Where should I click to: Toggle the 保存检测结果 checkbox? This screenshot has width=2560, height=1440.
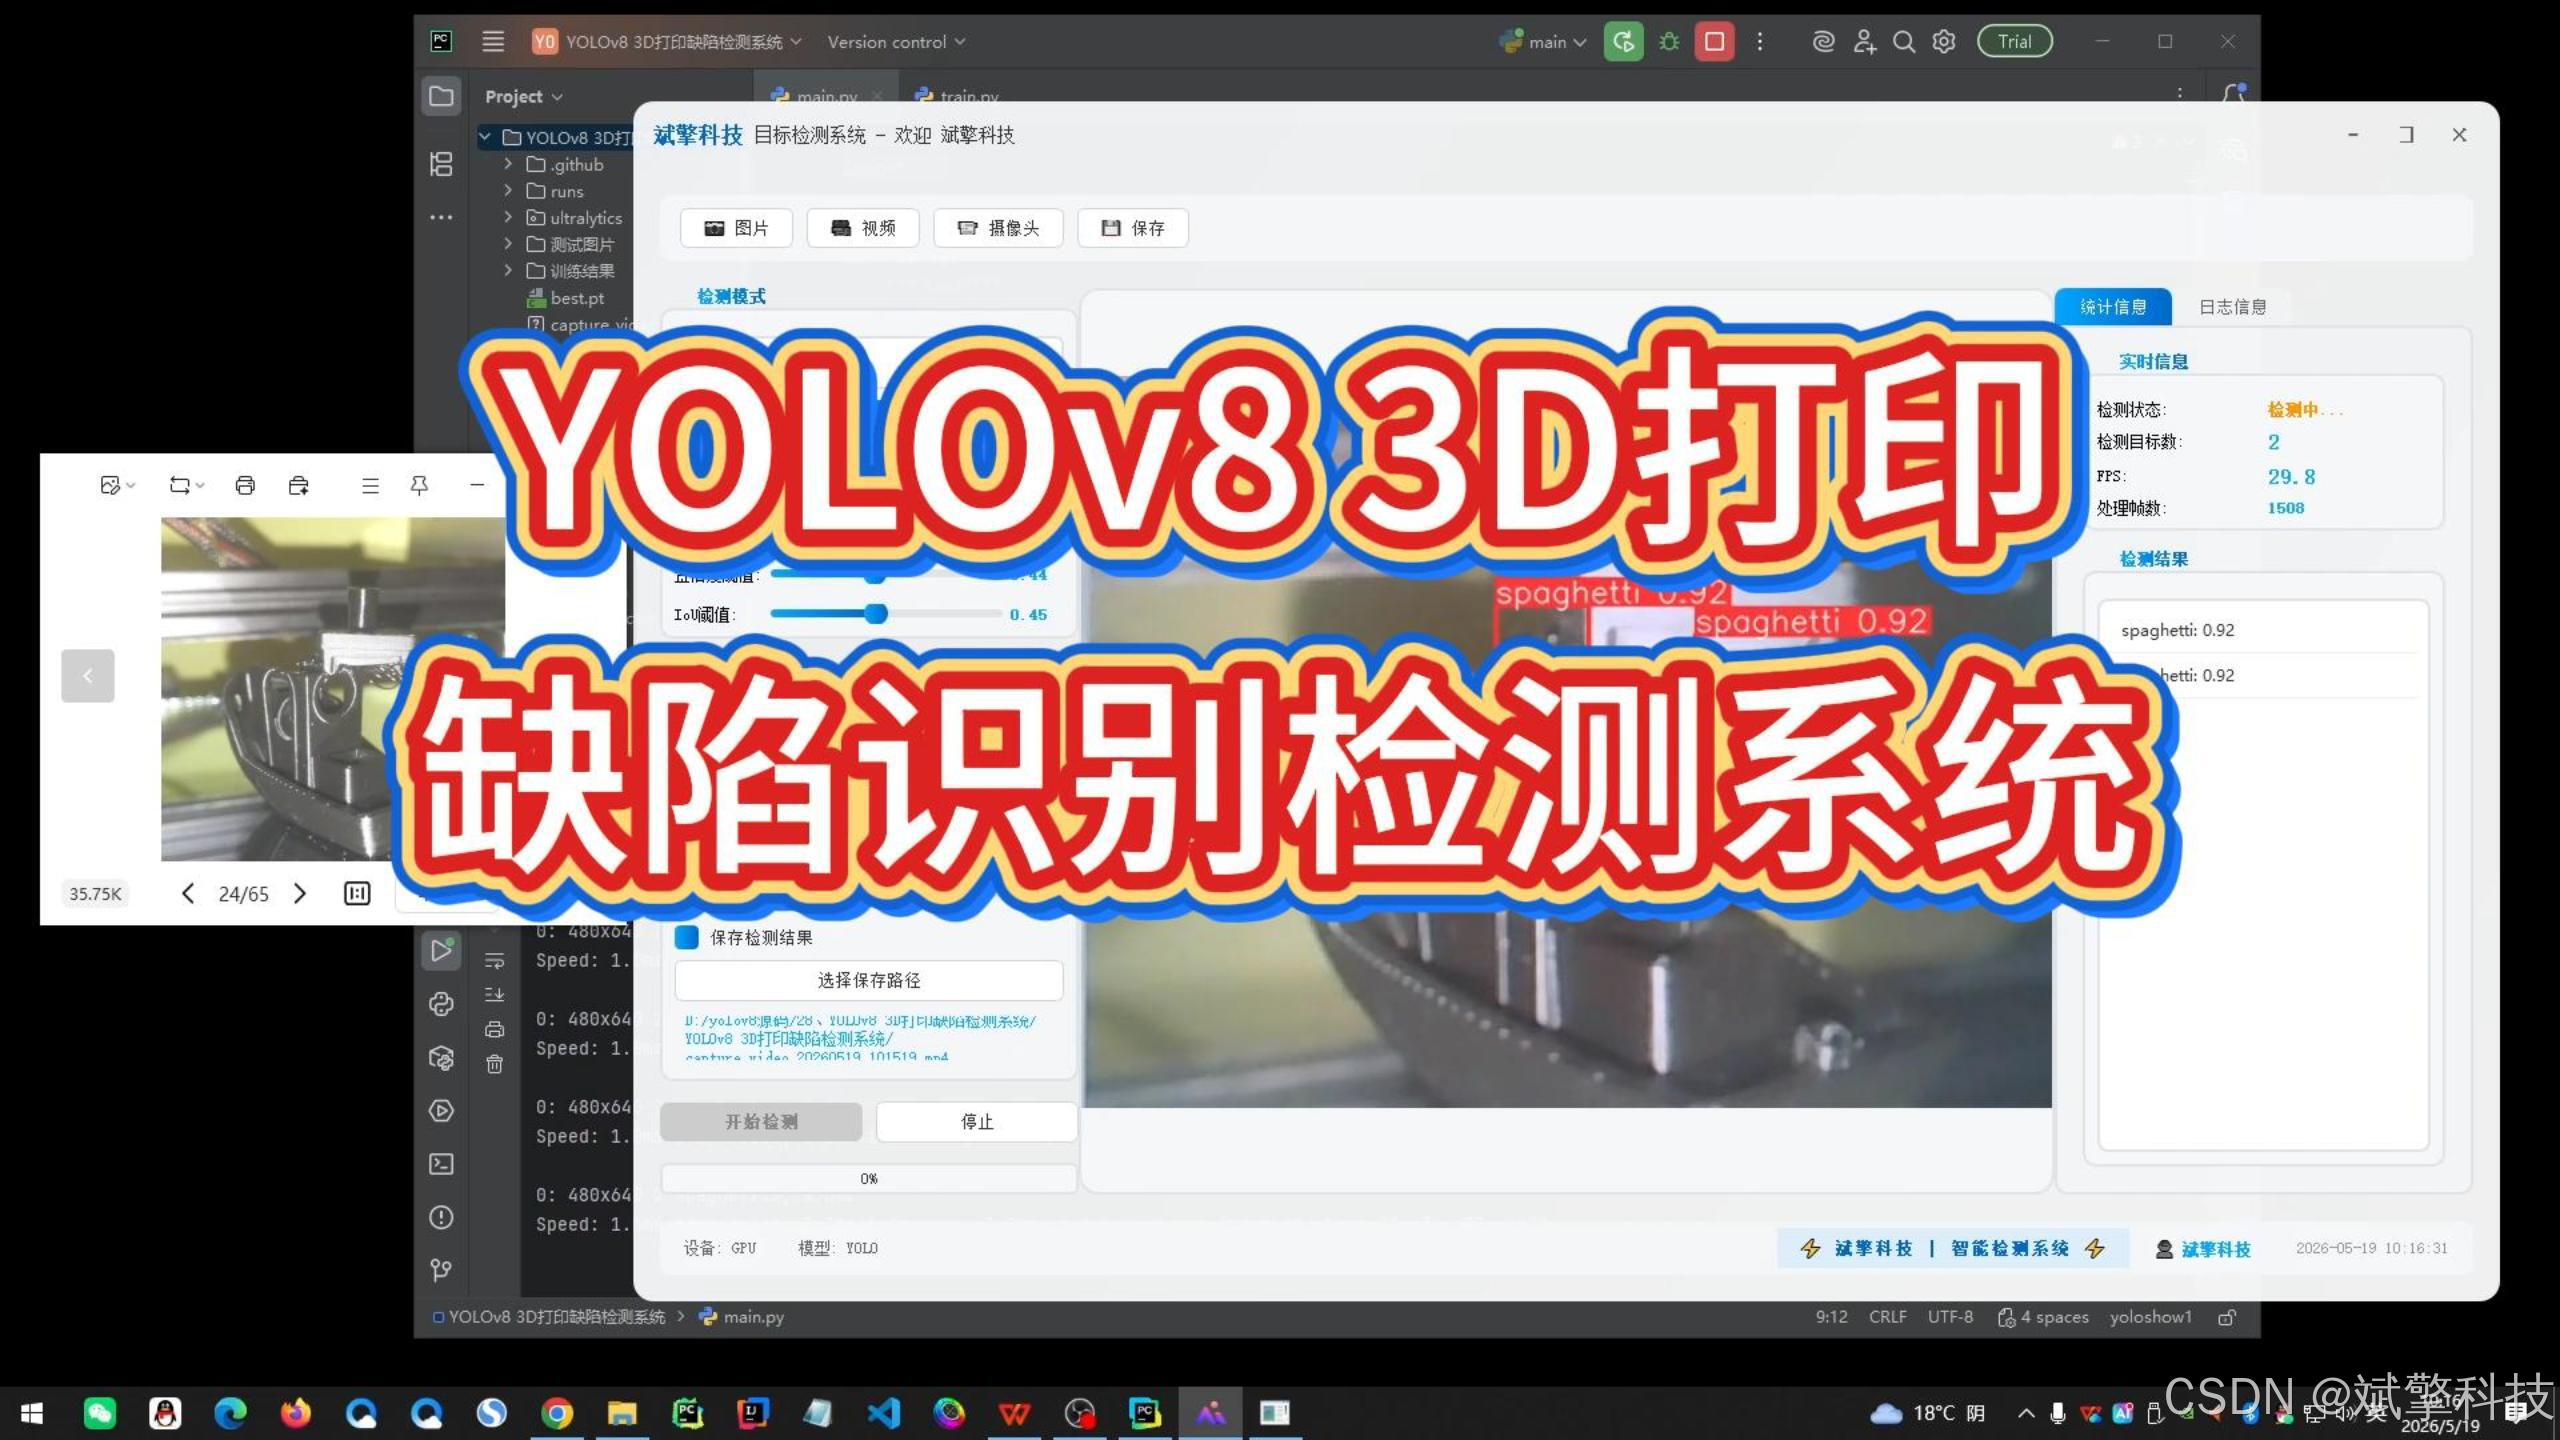tap(687, 937)
